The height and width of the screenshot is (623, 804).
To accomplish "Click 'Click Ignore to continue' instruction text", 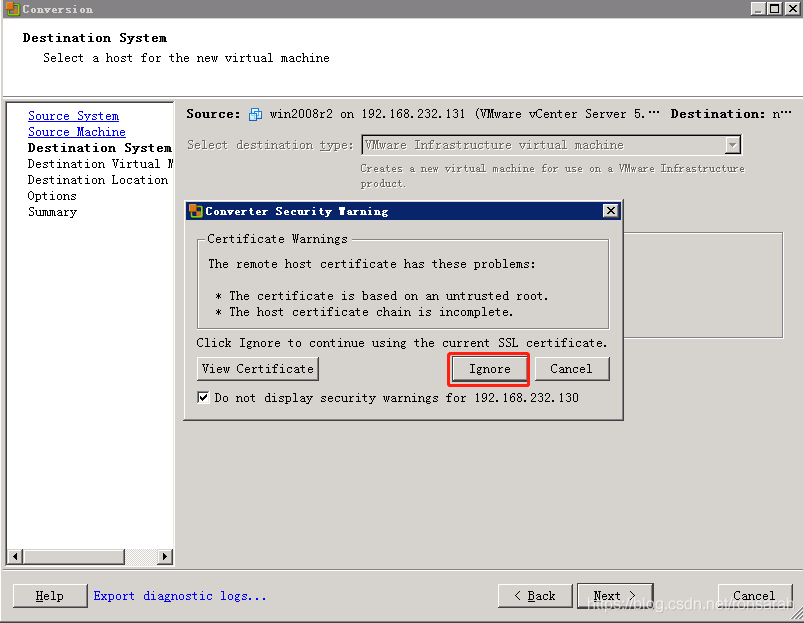I will [401, 343].
